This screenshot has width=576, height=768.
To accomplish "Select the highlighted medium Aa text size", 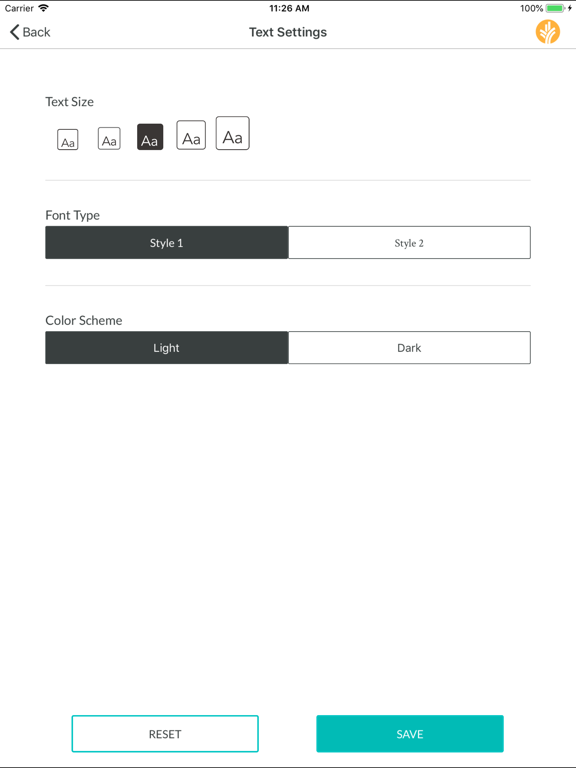I will tap(150, 137).
